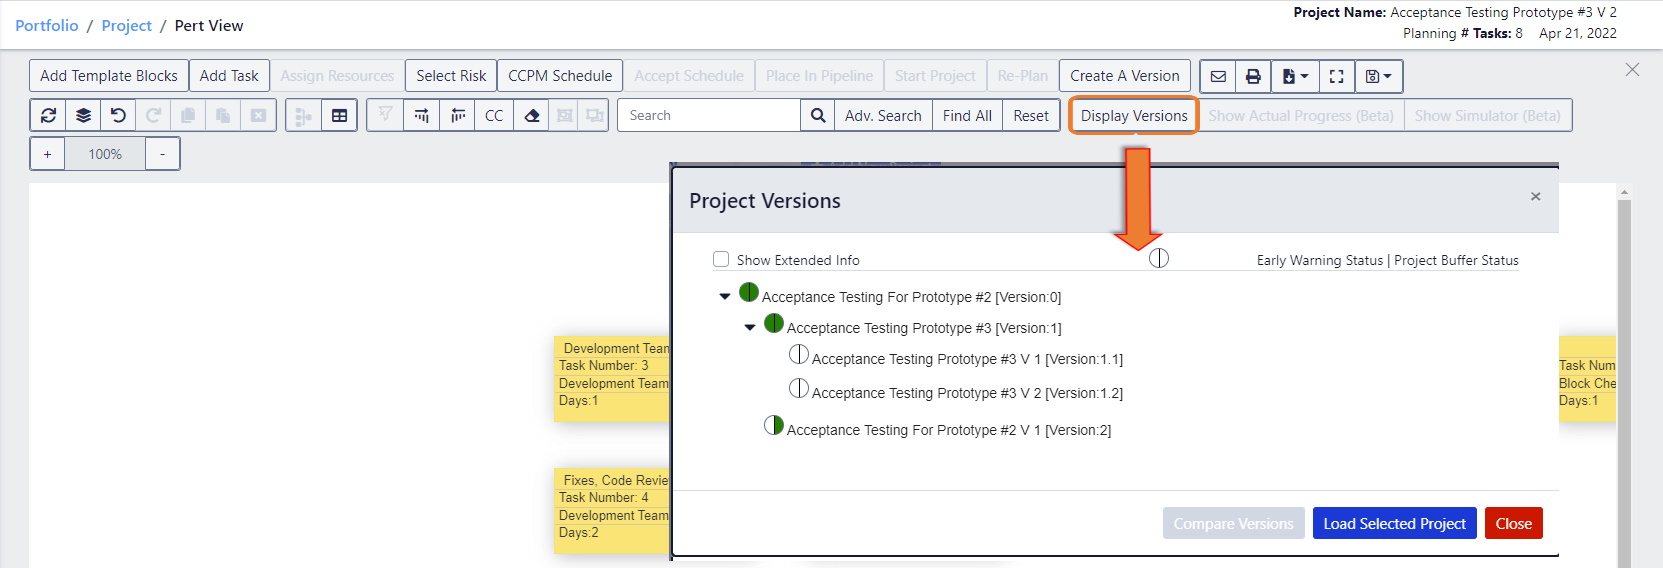The height and width of the screenshot is (568, 1663).
Task: Click the Display Versions button
Action: pyautogui.click(x=1134, y=116)
